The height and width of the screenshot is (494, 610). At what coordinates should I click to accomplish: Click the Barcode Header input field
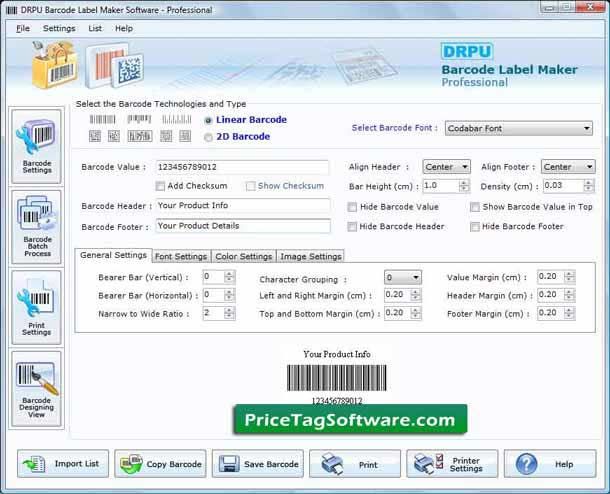point(243,205)
